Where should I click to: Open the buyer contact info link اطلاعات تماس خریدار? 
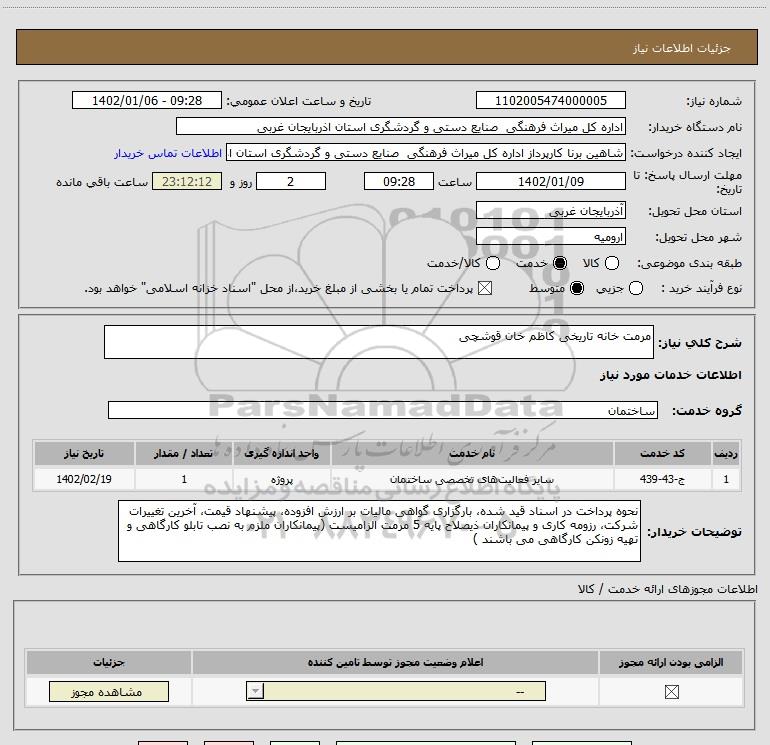pos(168,153)
